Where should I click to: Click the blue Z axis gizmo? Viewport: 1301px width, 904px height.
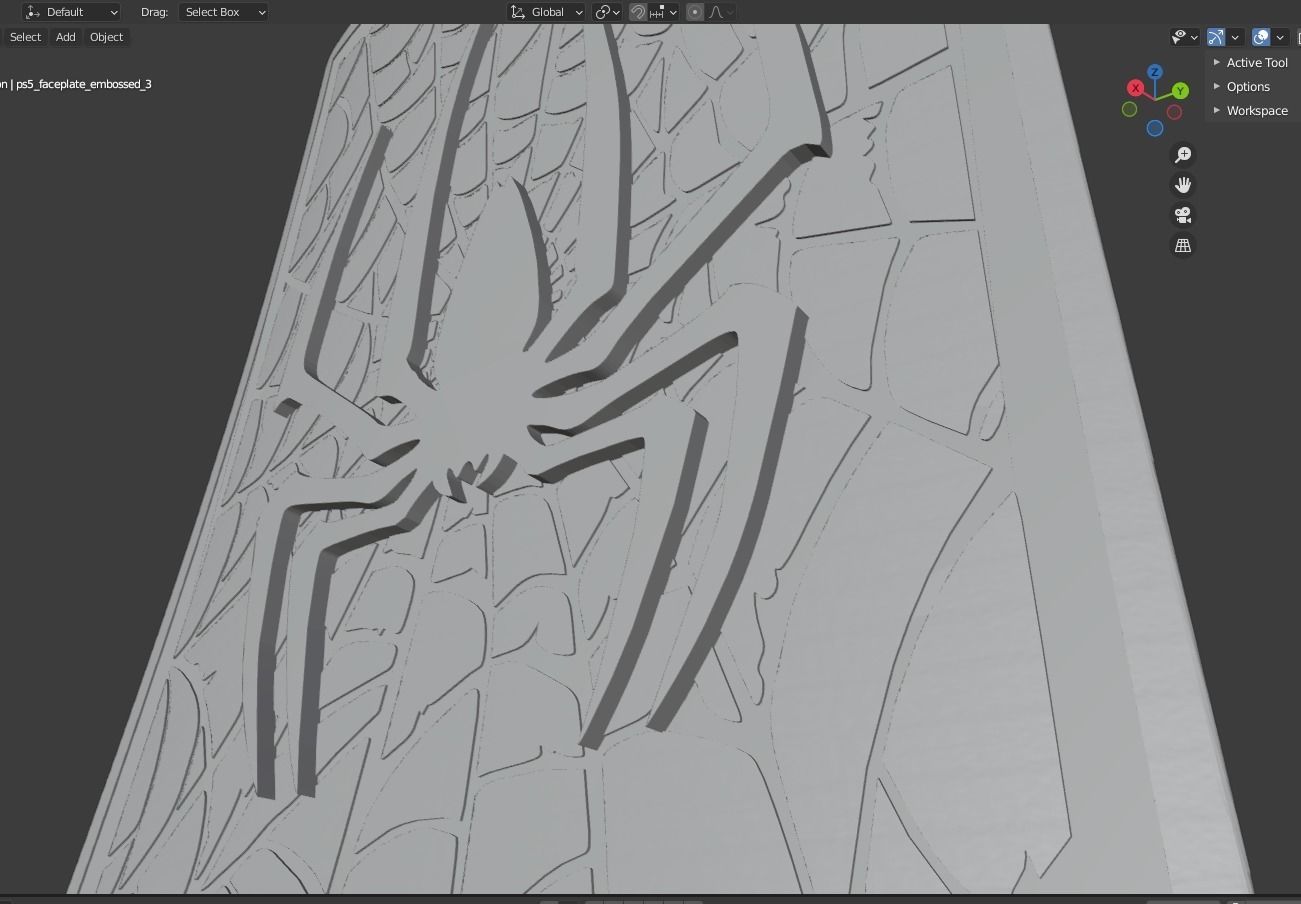(1155, 72)
